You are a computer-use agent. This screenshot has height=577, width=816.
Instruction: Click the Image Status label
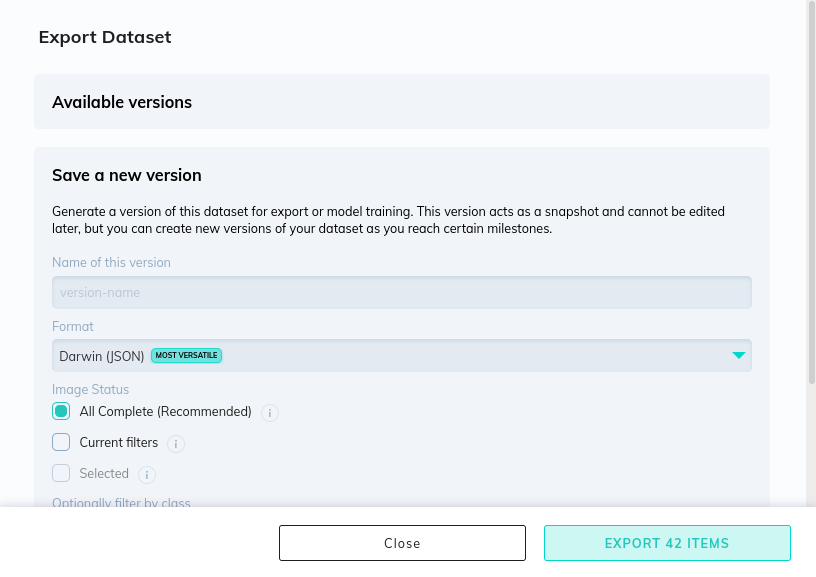pos(90,389)
